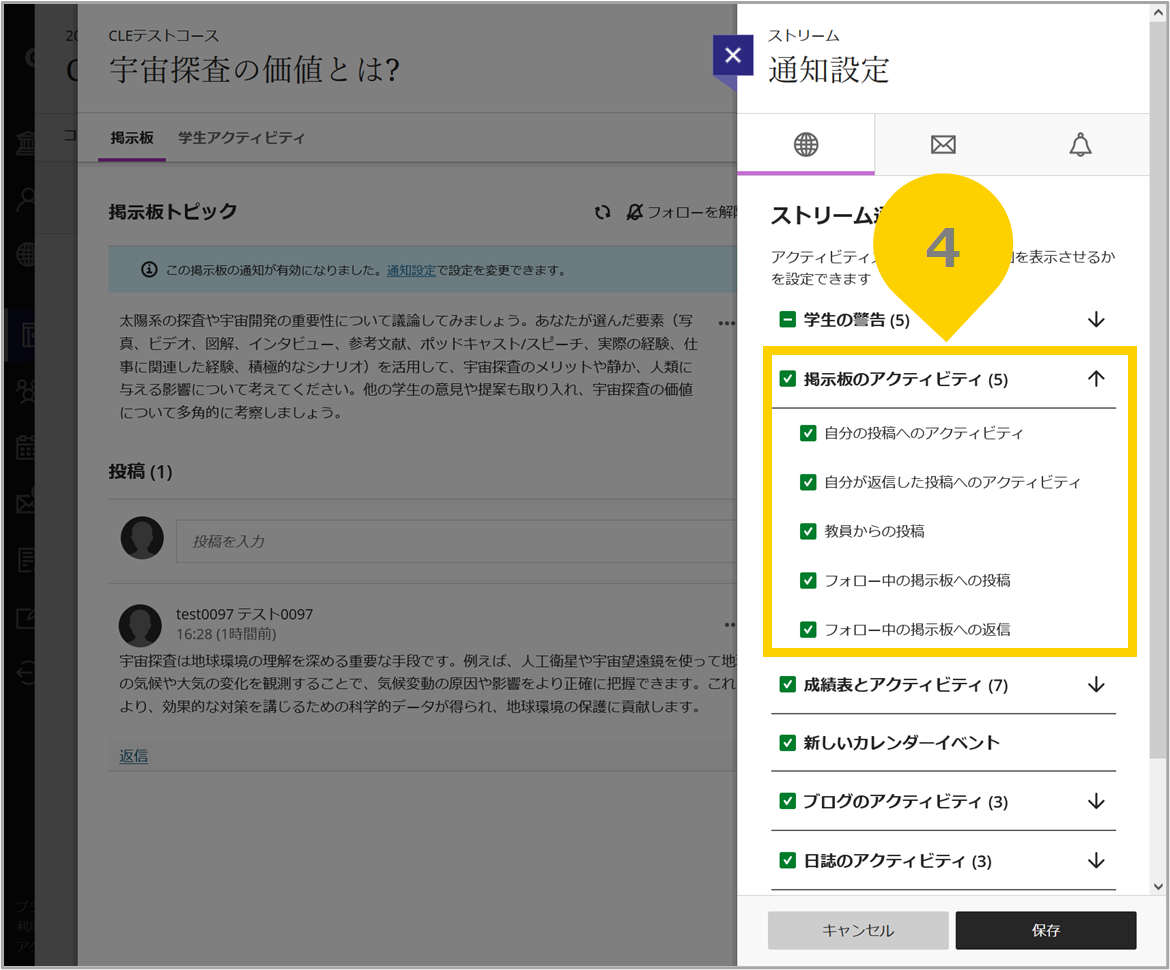Toggle the 成績表とアクティビティ (7) checkbox

pos(787,684)
